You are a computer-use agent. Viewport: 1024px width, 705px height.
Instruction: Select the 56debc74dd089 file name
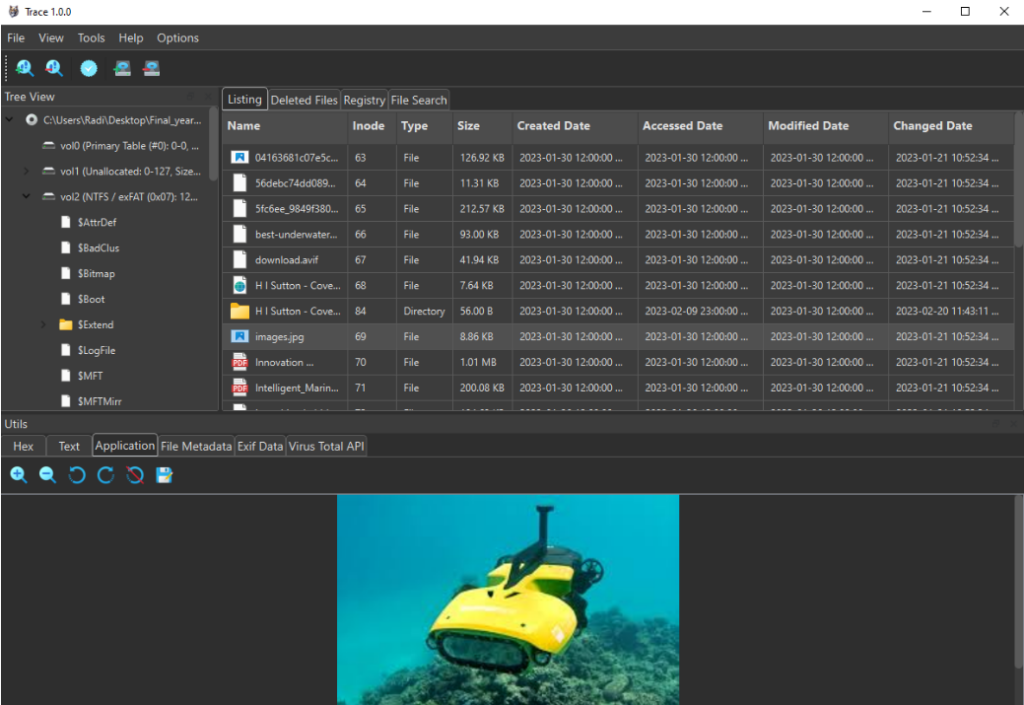click(295, 183)
